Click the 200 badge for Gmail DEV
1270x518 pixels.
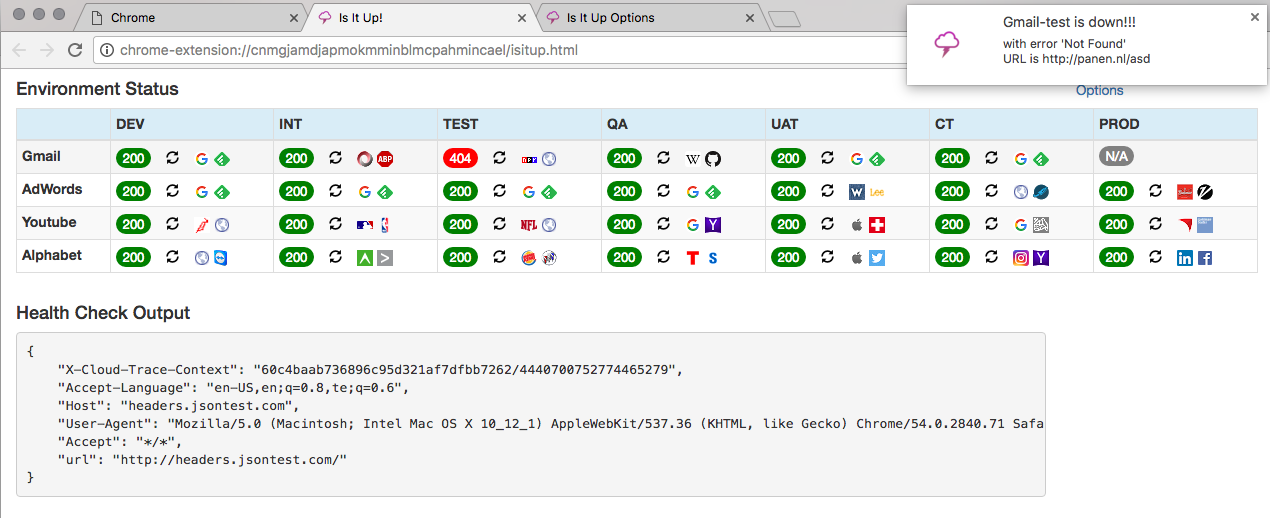click(x=132, y=158)
